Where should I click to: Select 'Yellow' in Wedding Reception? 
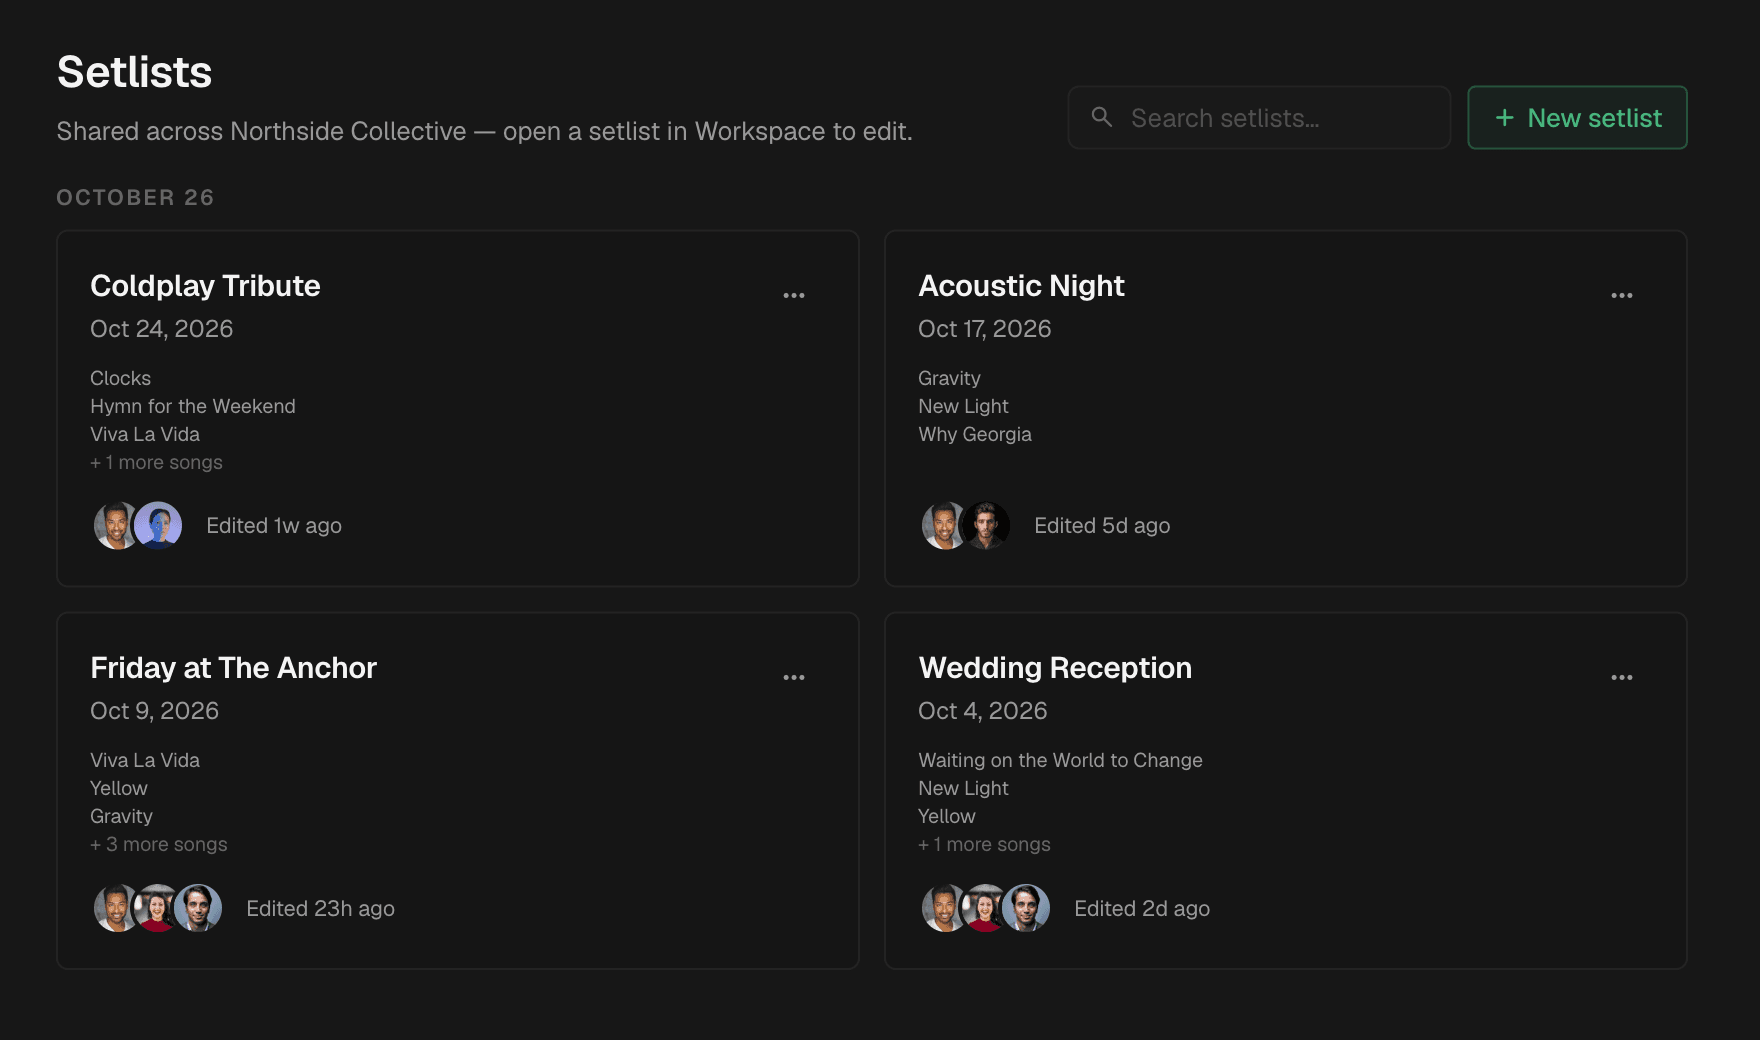pos(947,816)
